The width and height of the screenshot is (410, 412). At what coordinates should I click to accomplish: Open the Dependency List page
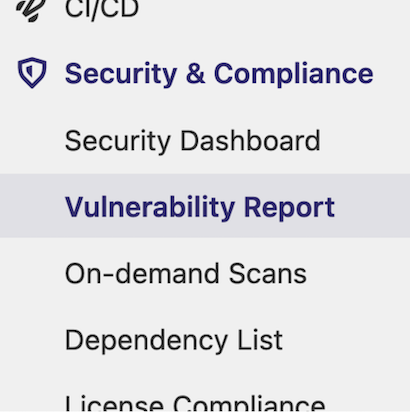pyautogui.click(x=174, y=340)
